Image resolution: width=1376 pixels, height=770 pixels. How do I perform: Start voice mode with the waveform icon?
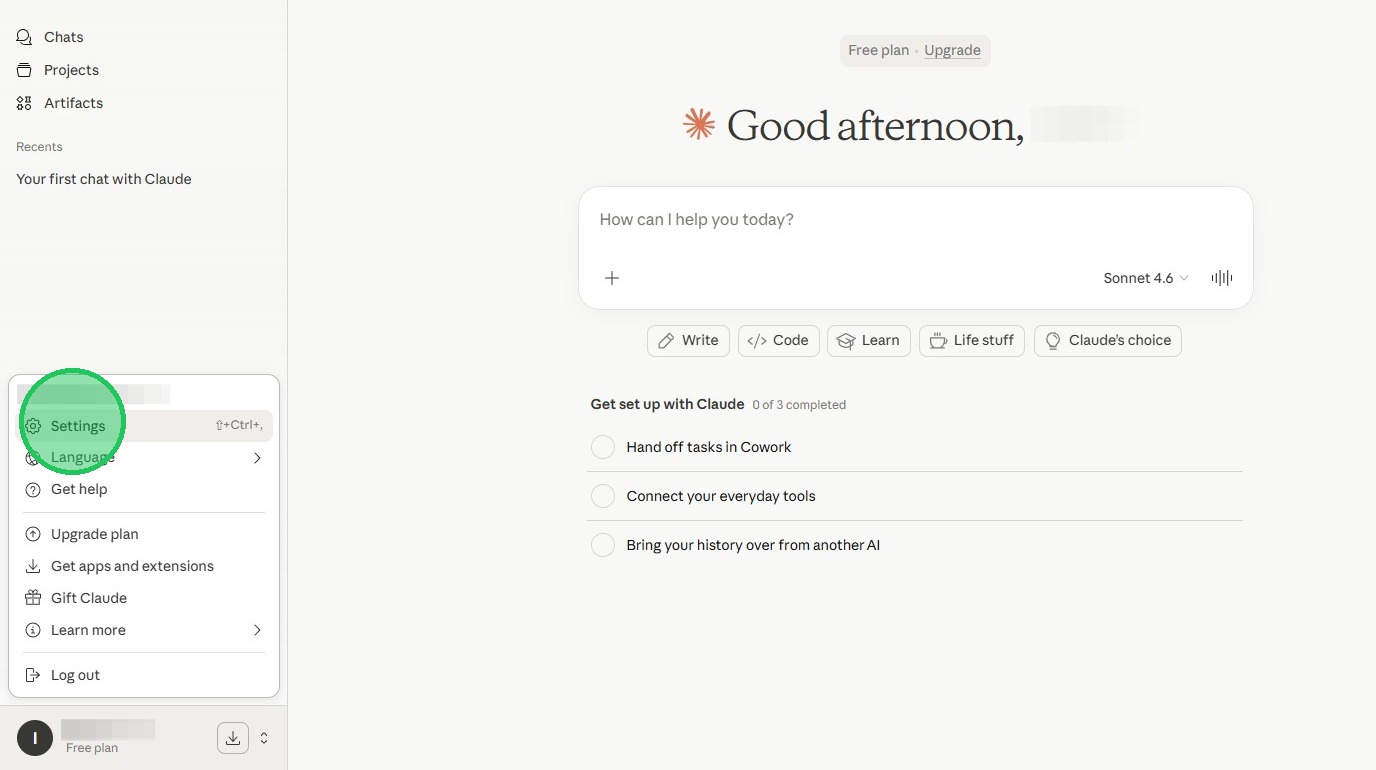(x=1221, y=278)
